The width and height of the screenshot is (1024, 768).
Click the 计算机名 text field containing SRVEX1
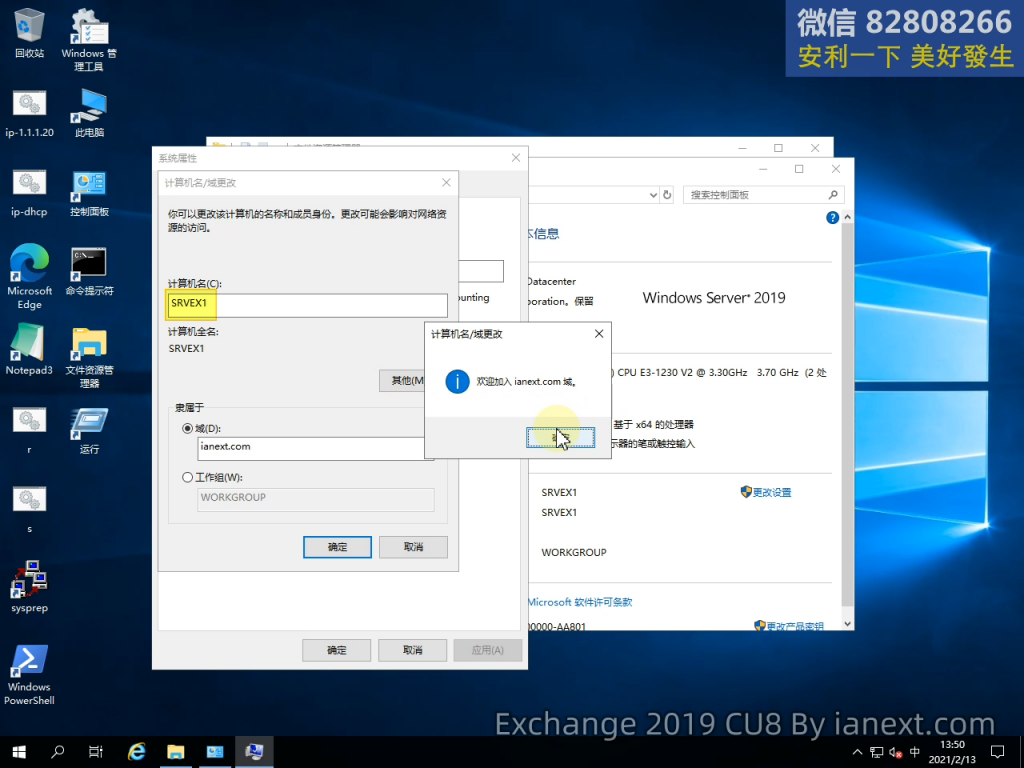coord(308,305)
